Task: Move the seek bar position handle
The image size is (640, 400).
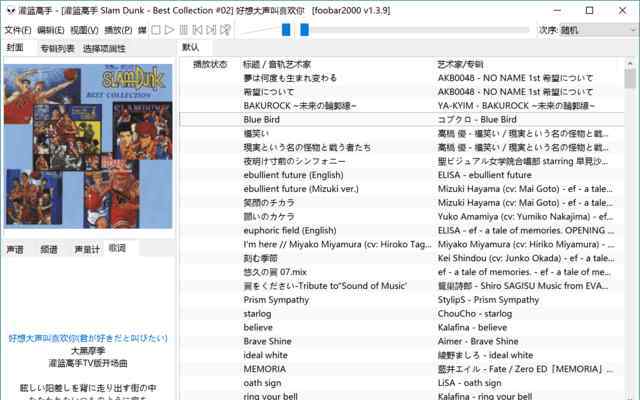Action: [x=304, y=29]
